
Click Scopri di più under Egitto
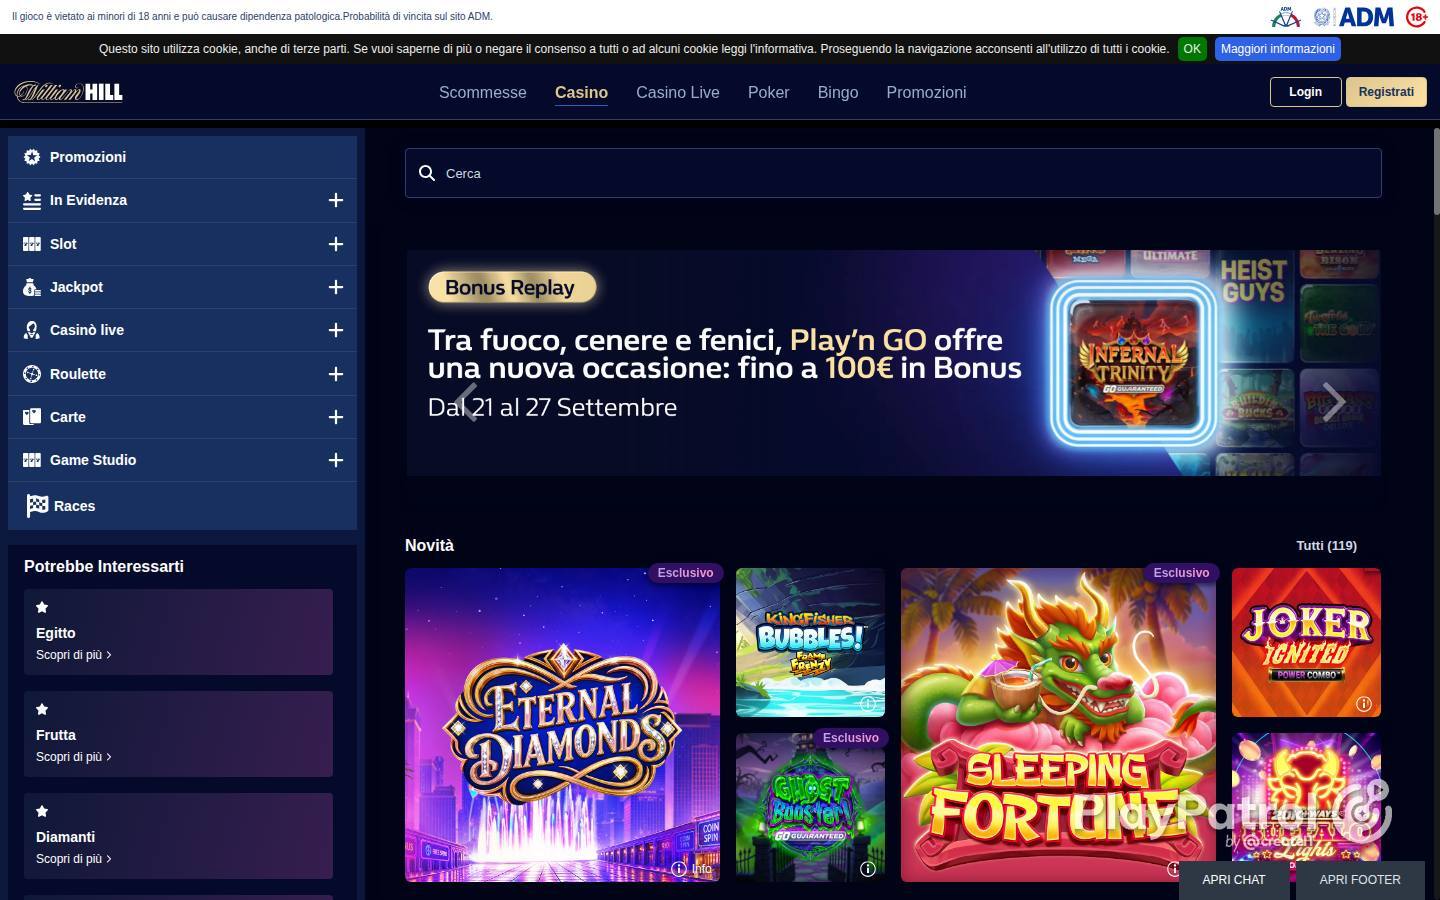click(73, 655)
